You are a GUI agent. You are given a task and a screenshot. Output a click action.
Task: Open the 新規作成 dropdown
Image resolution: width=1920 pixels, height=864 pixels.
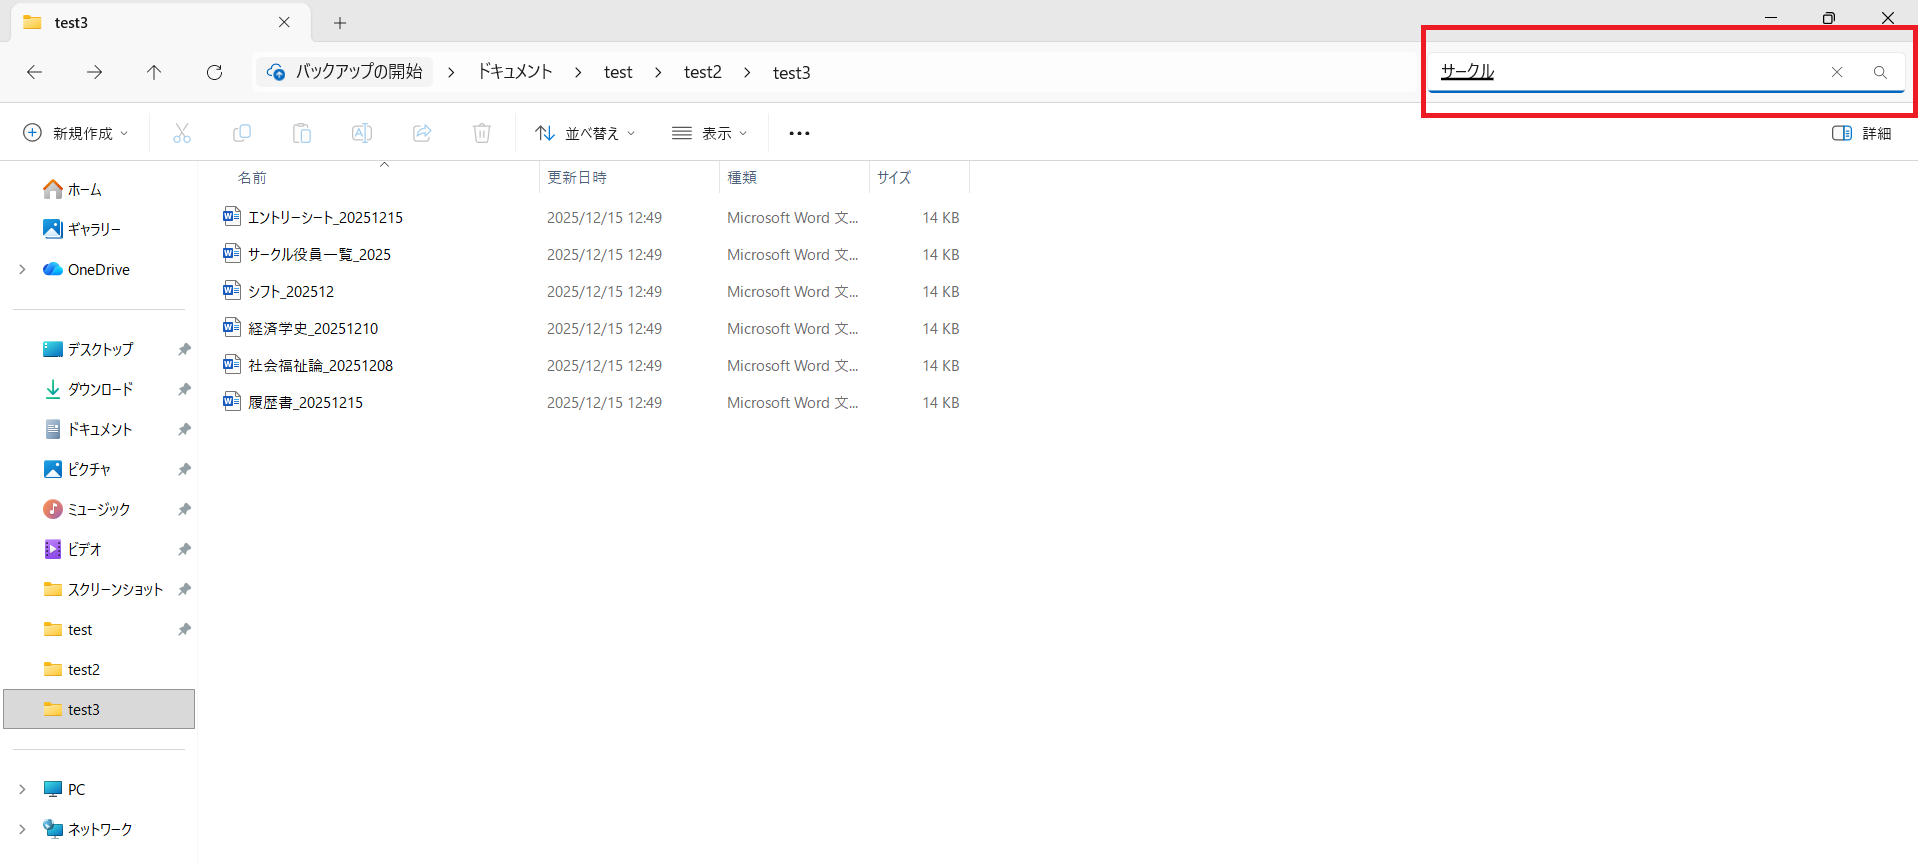(76, 133)
